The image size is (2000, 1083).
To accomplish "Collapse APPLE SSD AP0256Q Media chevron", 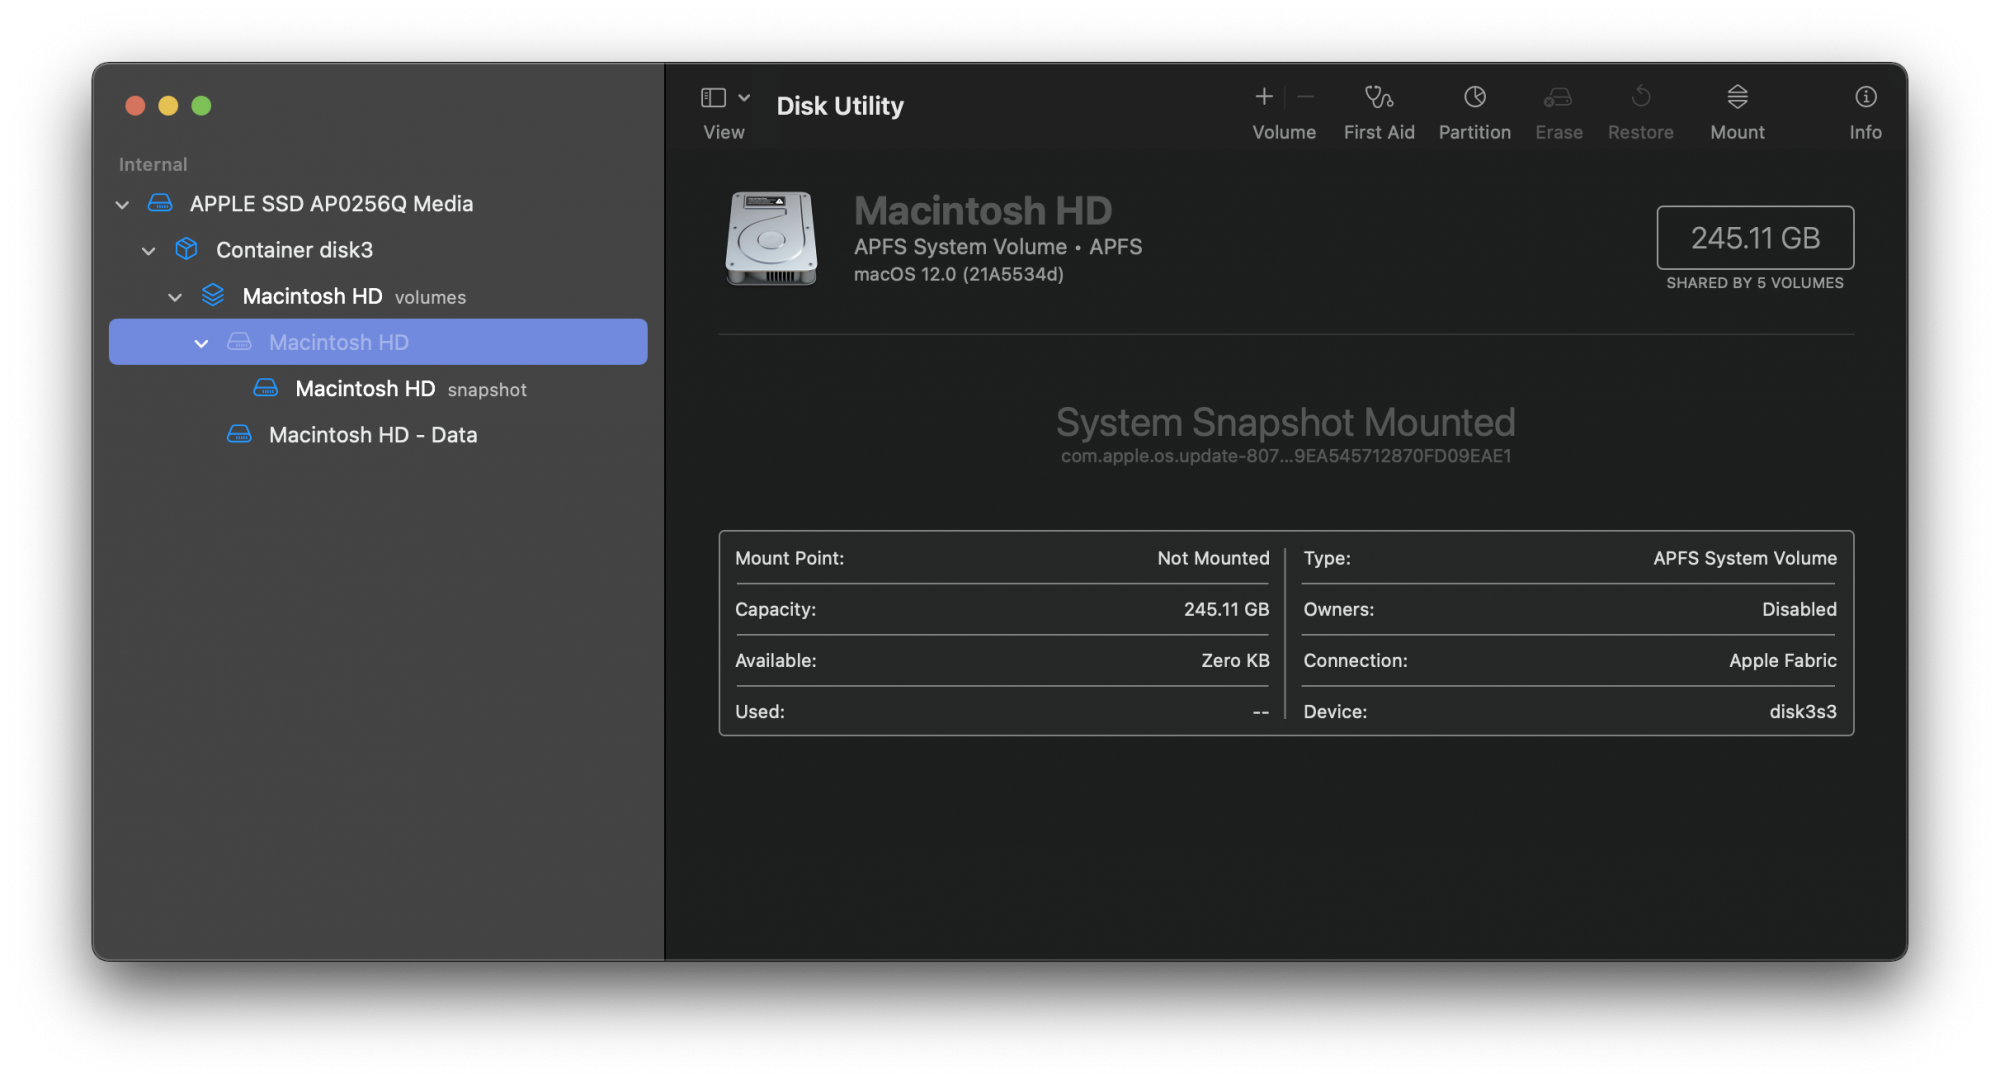I will 122,204.
